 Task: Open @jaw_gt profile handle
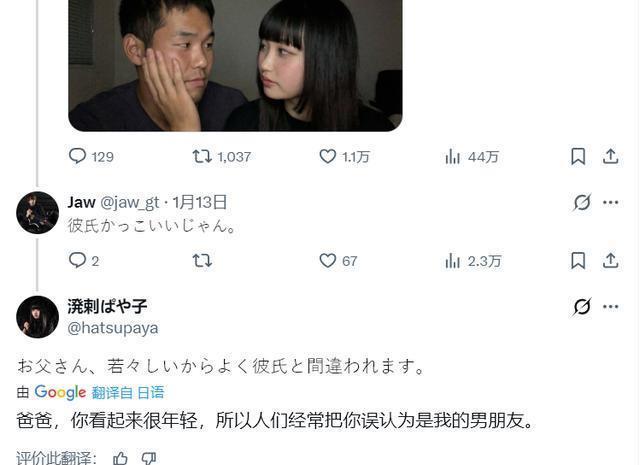(129, 202)
